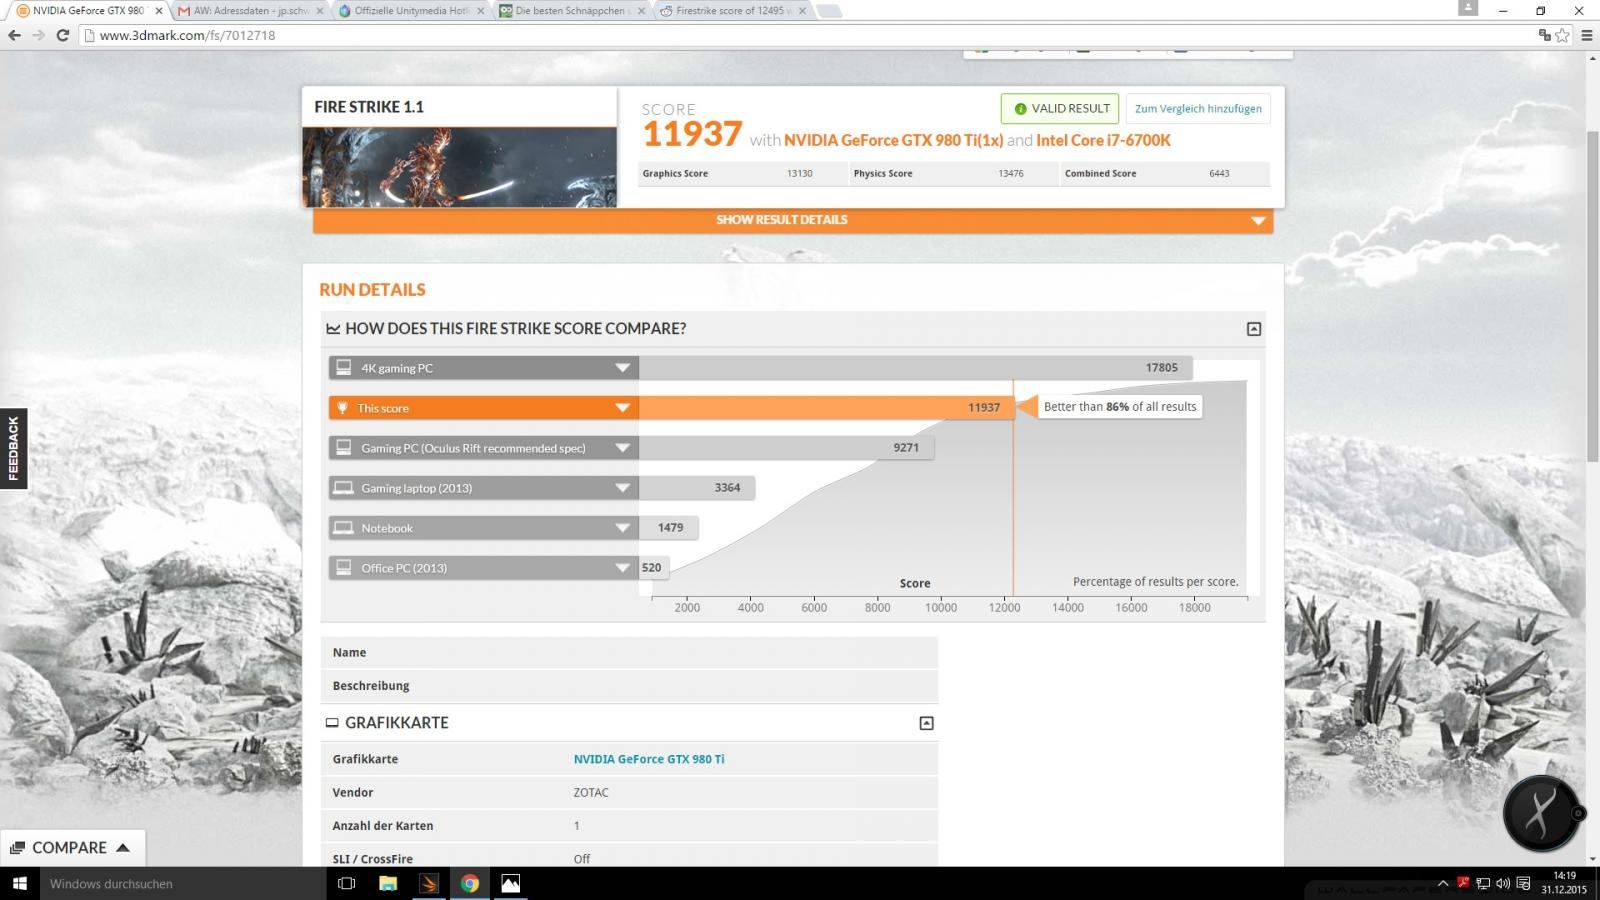
Task: Click the Windows durchsuchen search box
Action: tap(183, 883)
